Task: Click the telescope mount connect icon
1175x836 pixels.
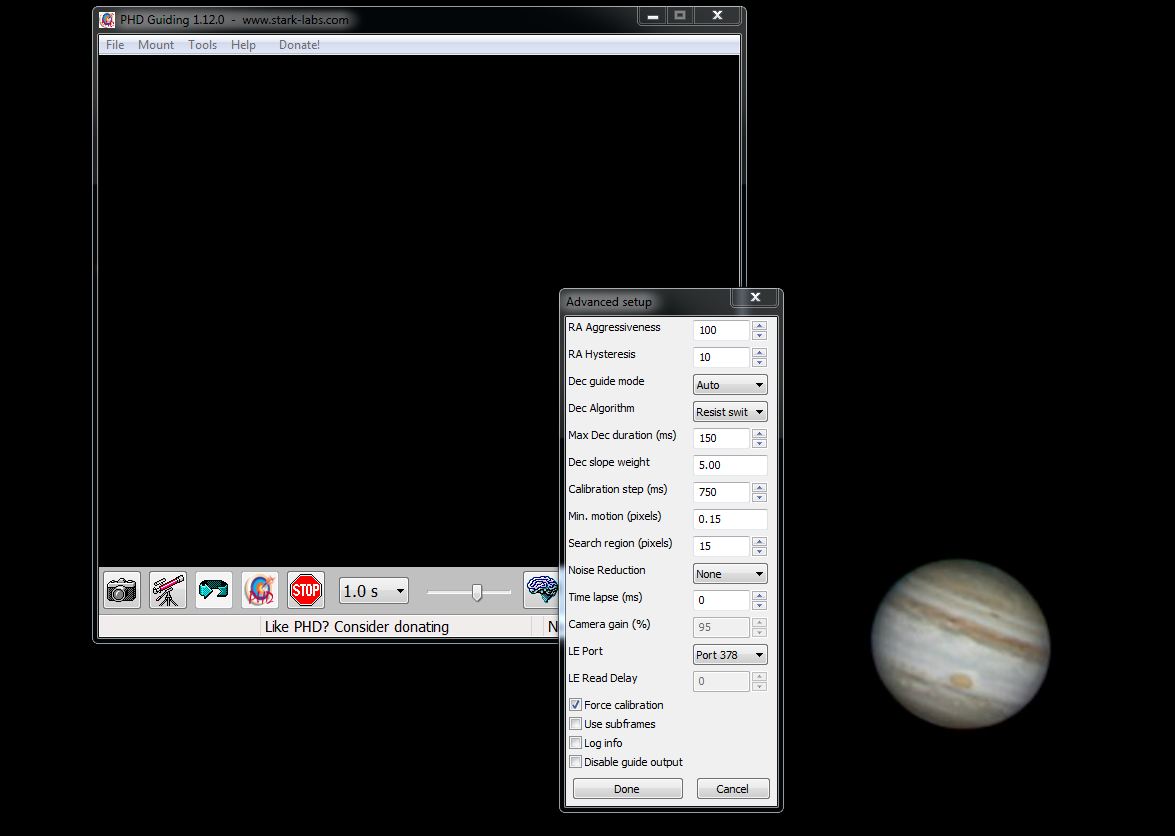Action: click(168, 590)
